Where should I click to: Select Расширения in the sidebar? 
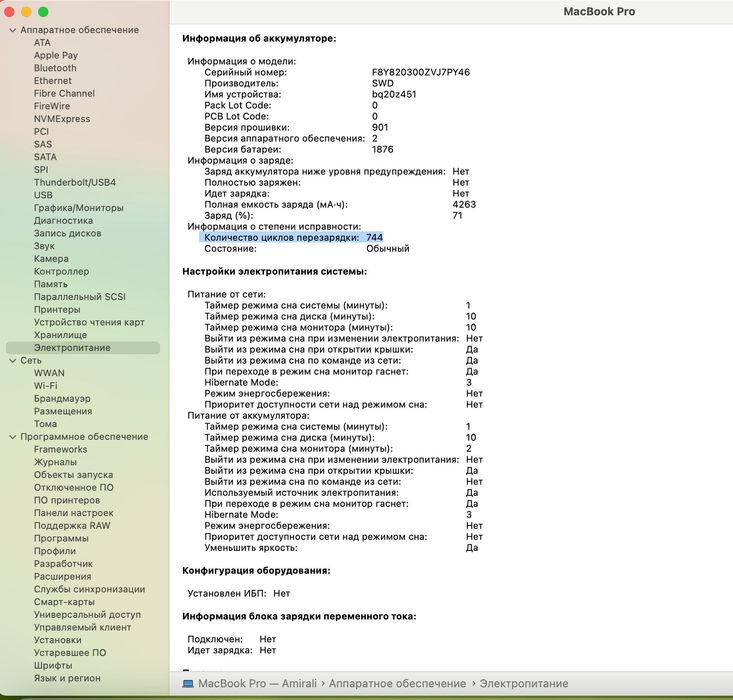point(62,576)
